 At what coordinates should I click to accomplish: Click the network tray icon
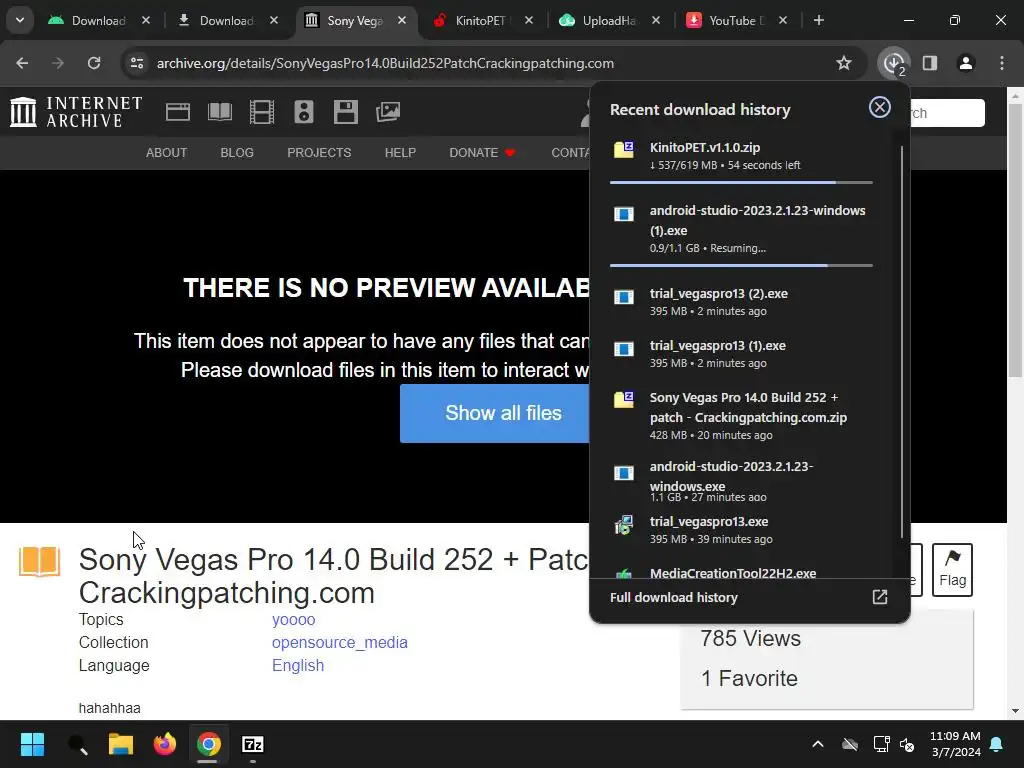881,744
